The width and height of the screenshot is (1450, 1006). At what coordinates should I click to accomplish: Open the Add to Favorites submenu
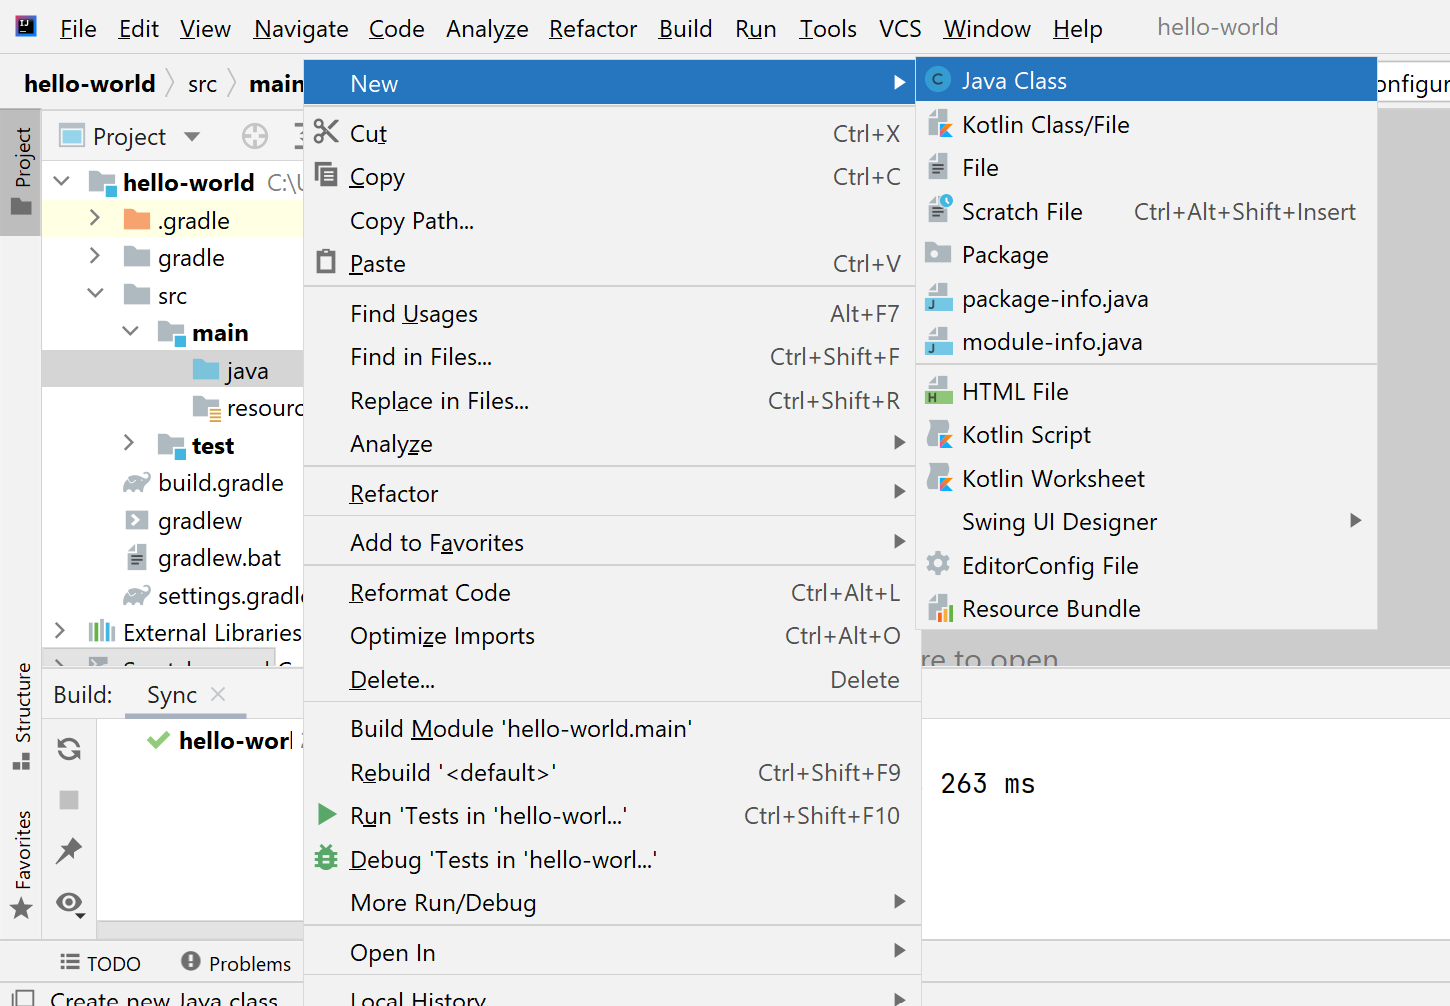611,543
